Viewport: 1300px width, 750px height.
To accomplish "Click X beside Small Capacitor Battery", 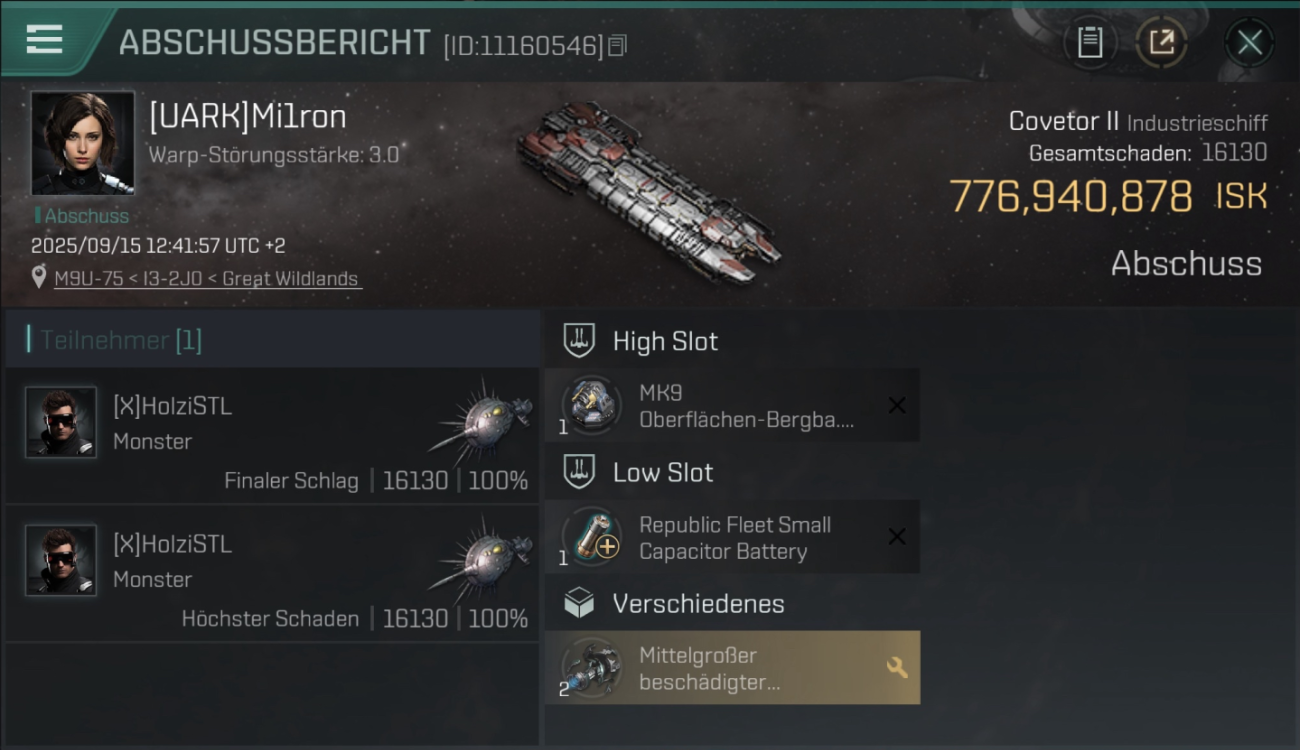I will click(897, 537).
